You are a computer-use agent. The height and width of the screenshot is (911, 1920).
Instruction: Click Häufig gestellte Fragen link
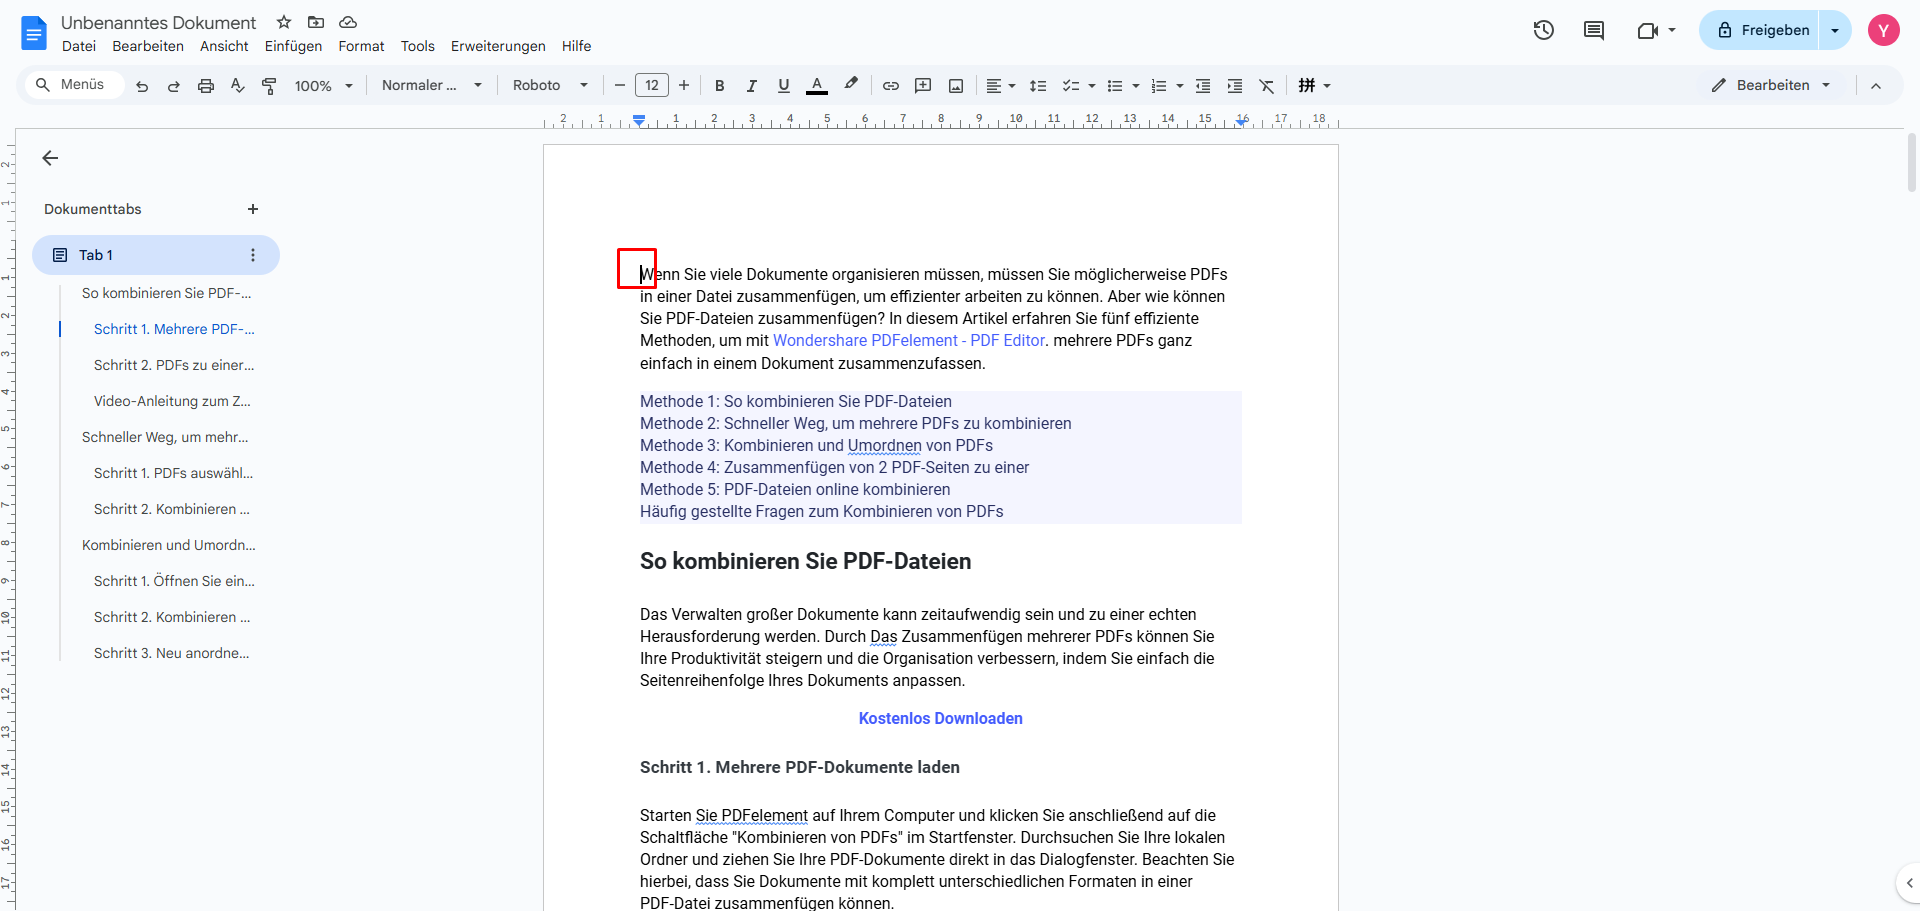822,512
